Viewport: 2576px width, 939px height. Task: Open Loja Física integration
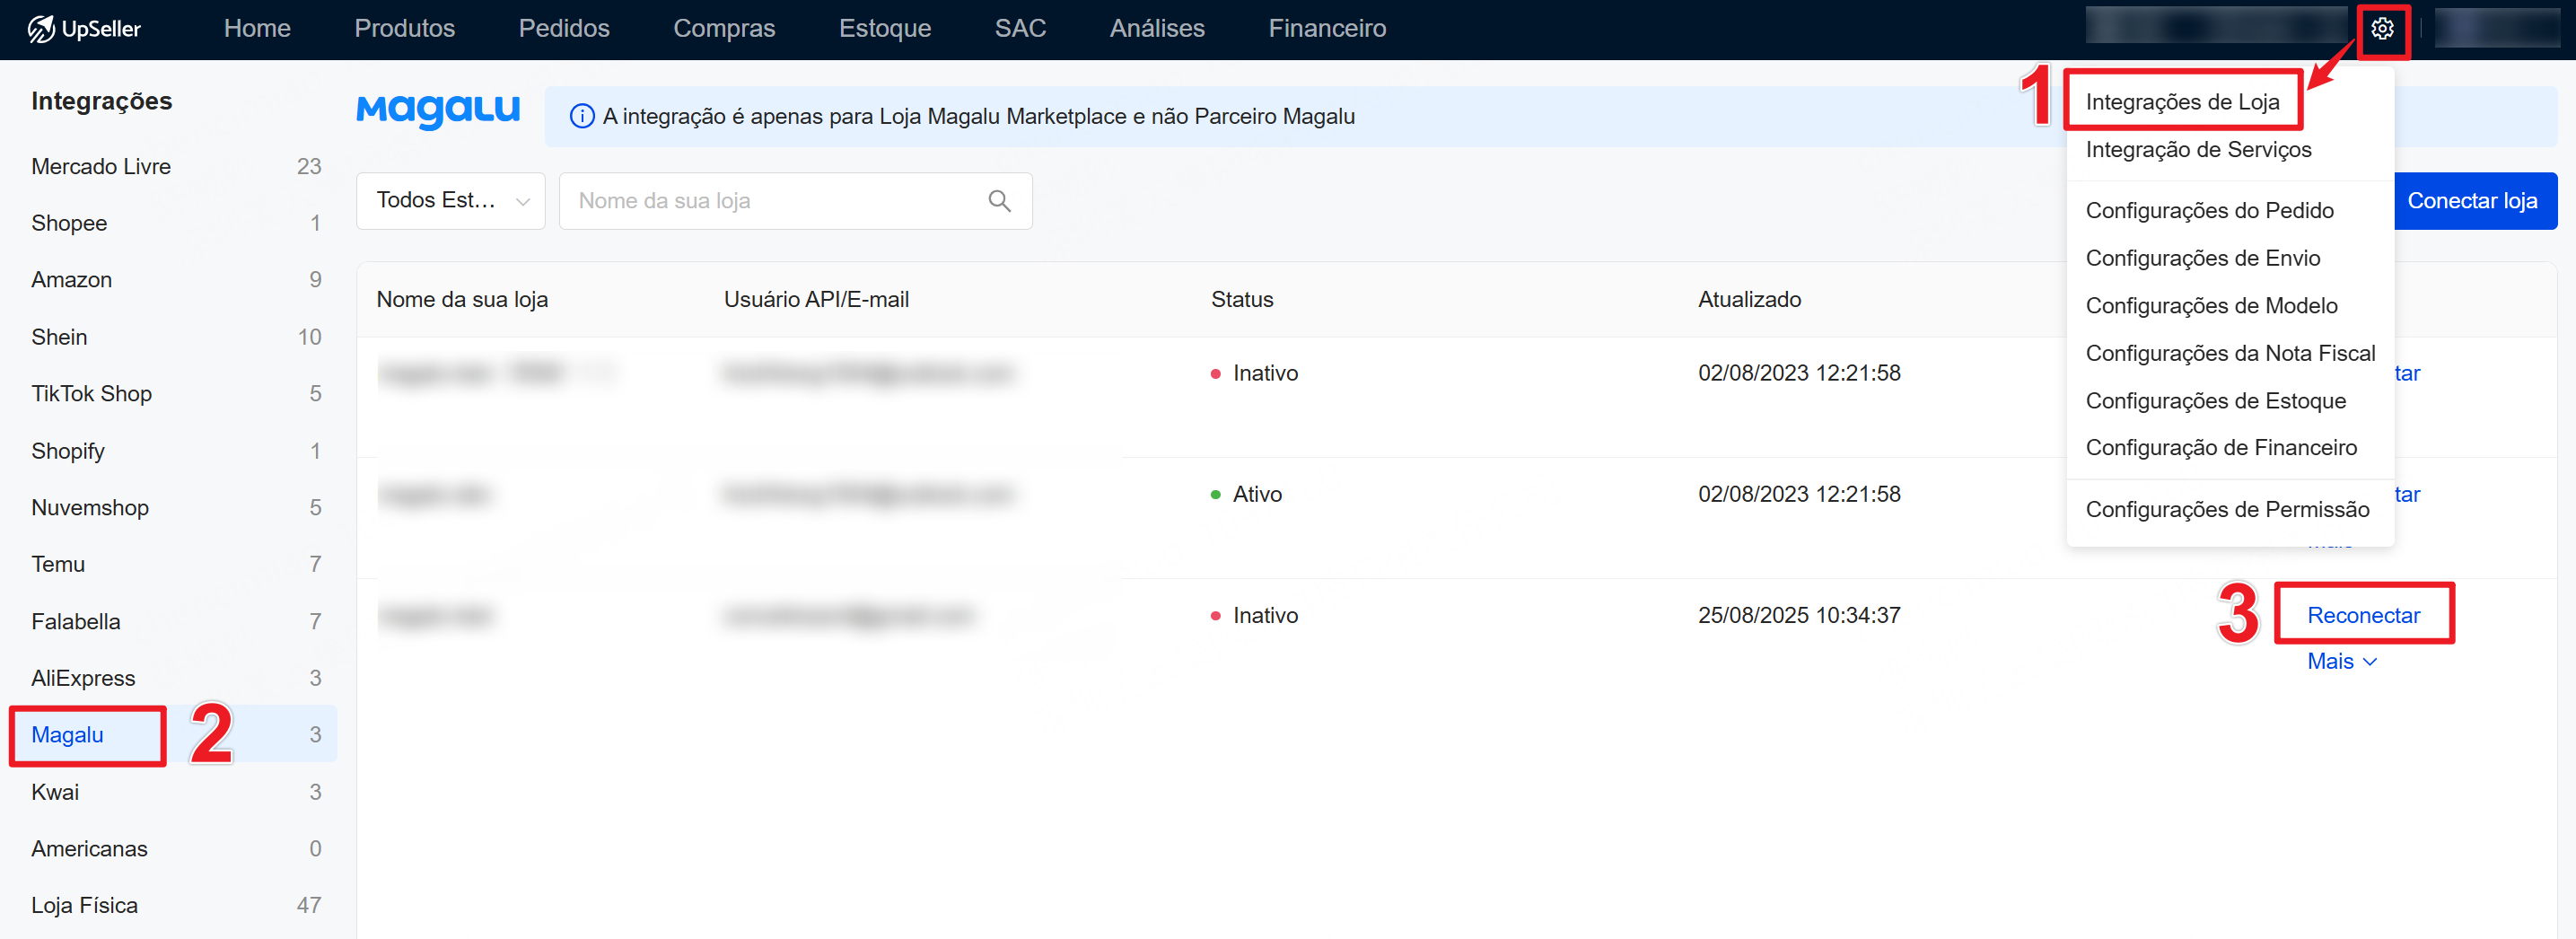click(84, 905)
